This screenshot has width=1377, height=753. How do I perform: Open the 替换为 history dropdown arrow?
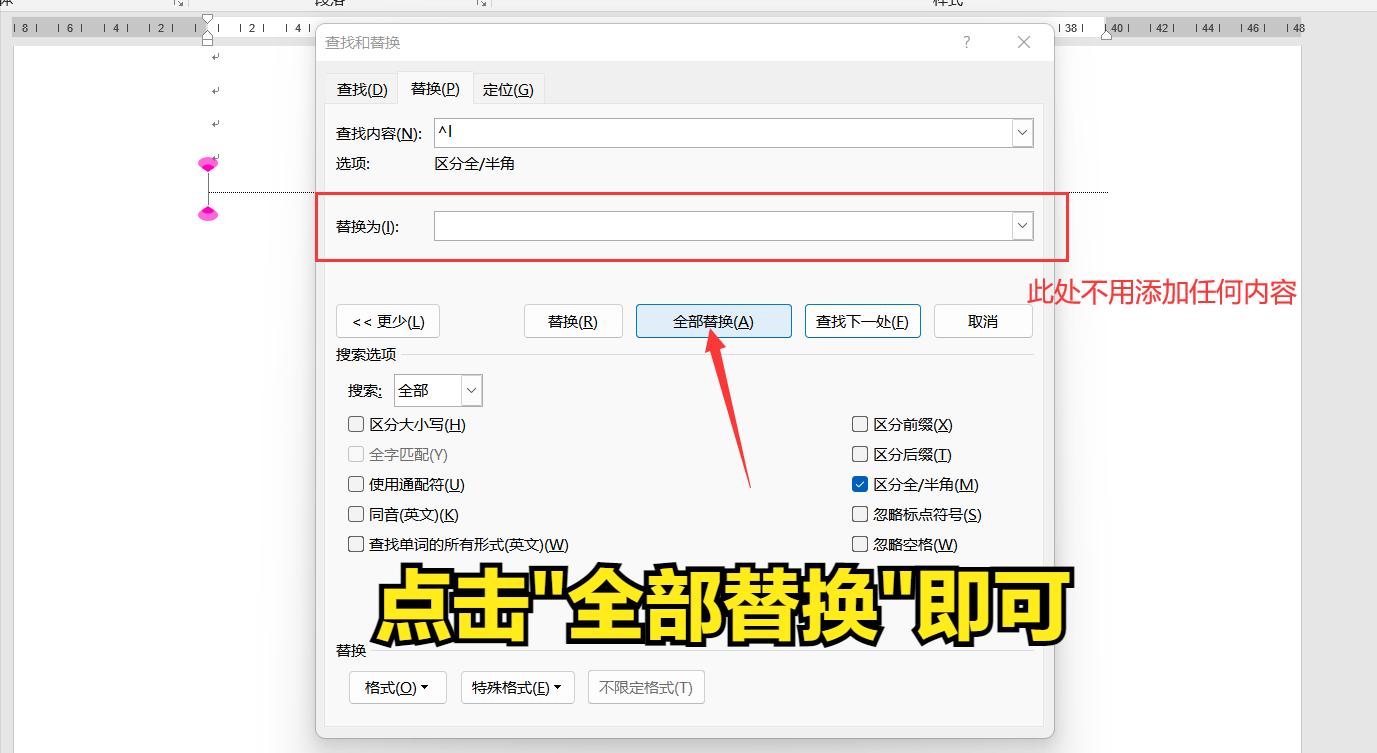(1022, 225)
